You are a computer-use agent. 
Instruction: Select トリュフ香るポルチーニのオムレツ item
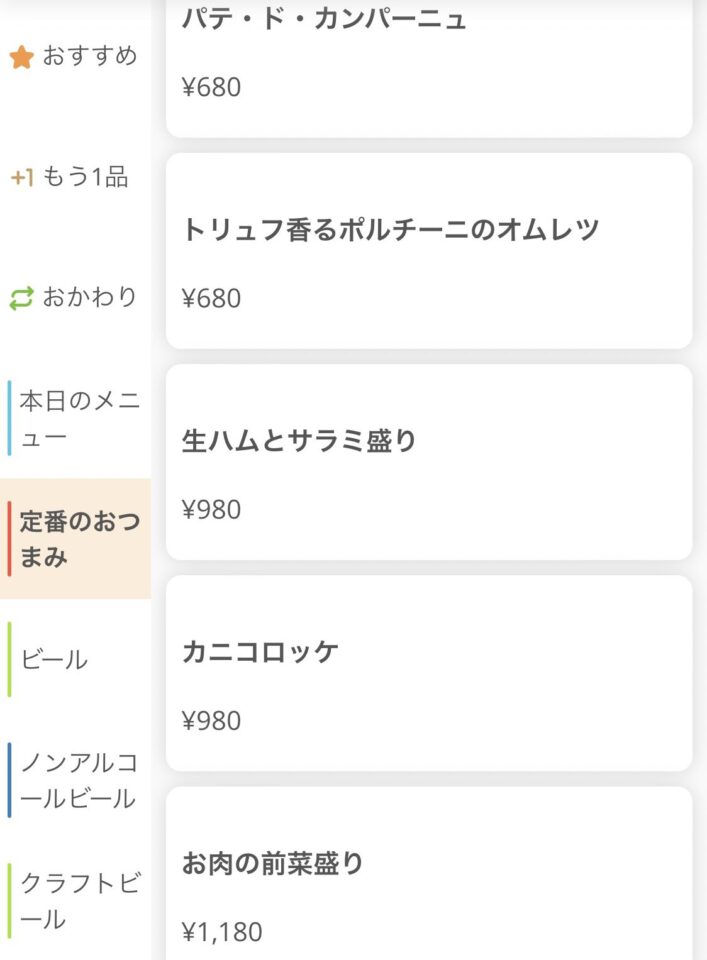pos(429,251)
